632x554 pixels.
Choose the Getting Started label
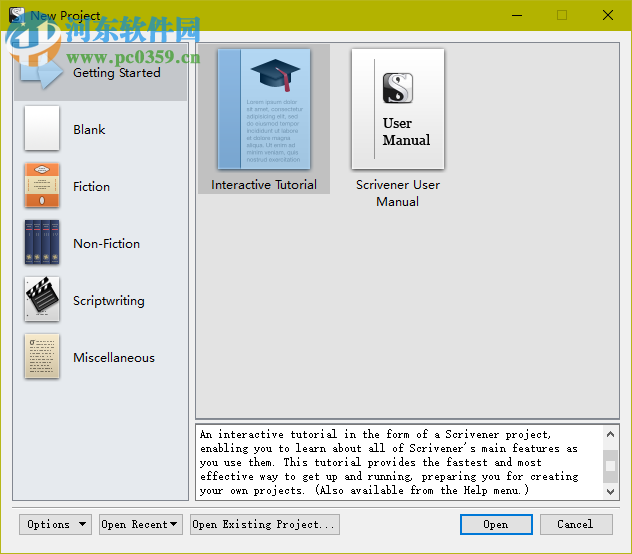click(117, 73)
